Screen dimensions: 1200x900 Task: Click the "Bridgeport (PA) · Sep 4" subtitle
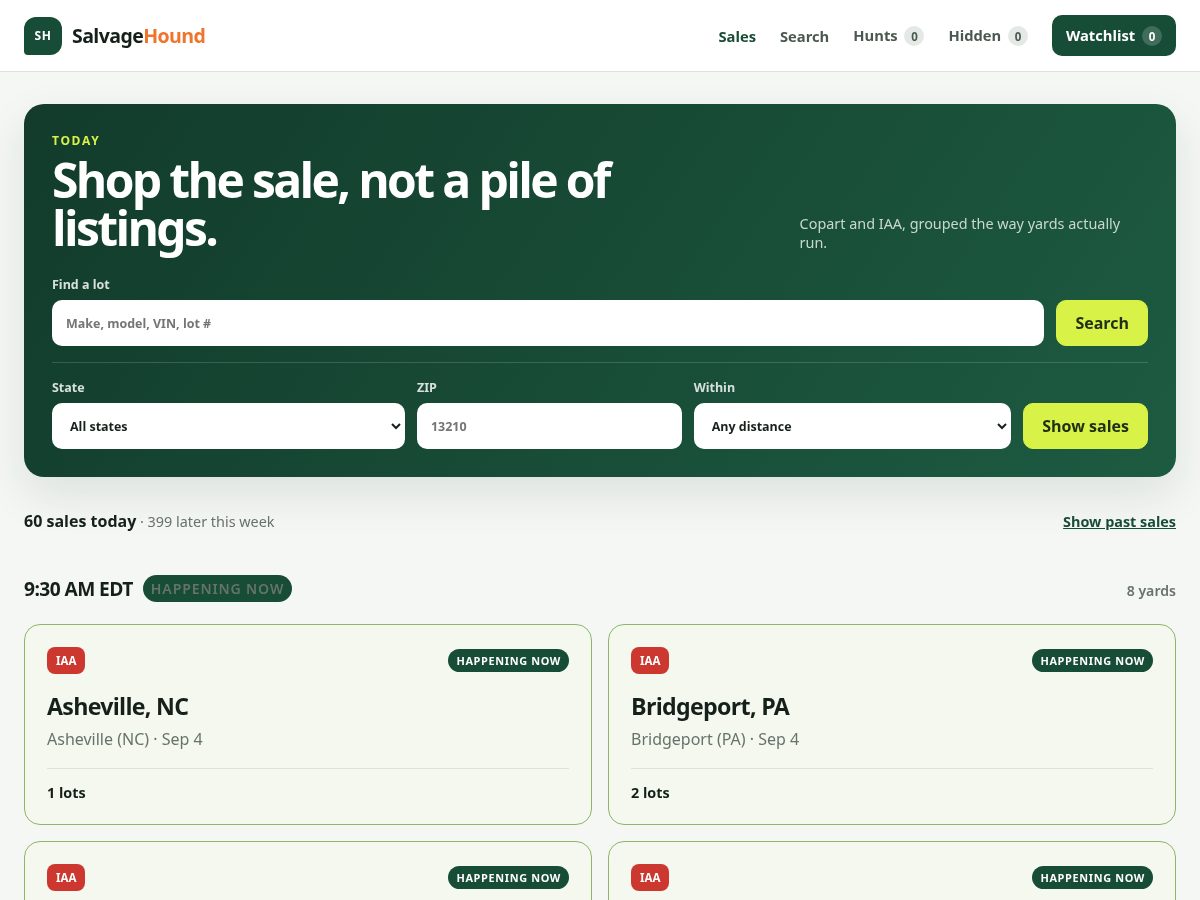tap(715, 739)
